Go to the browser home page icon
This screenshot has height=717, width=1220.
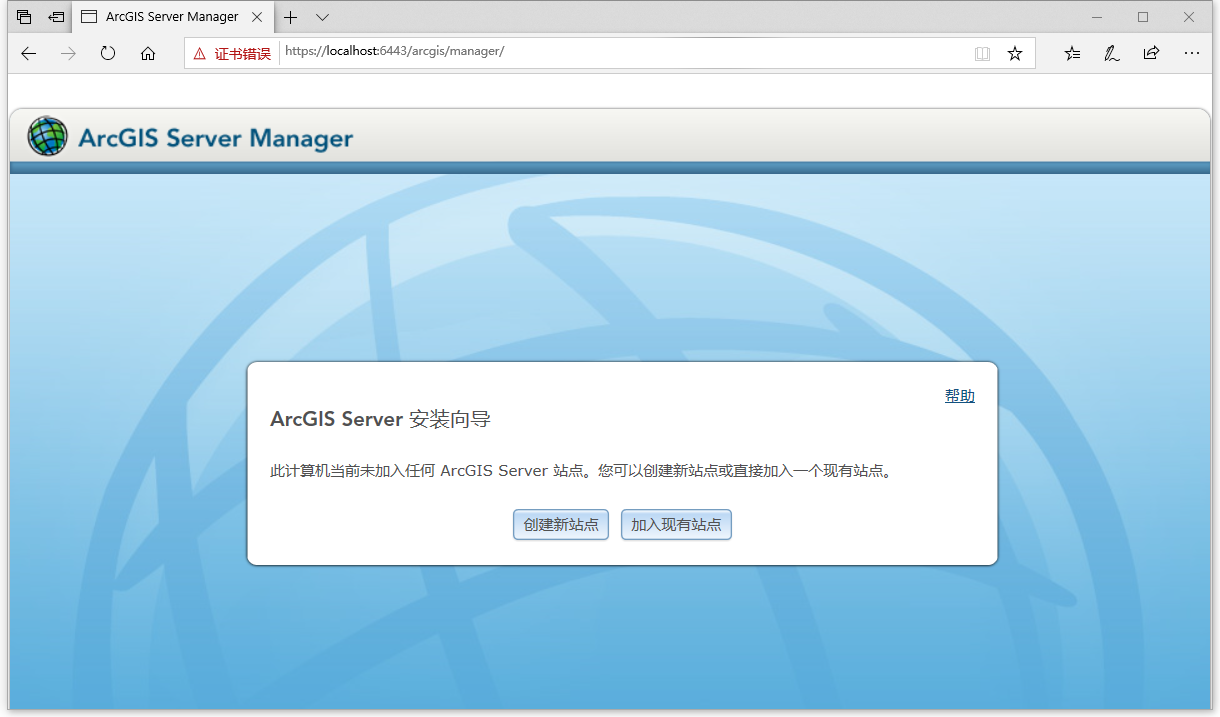point(148,54)
